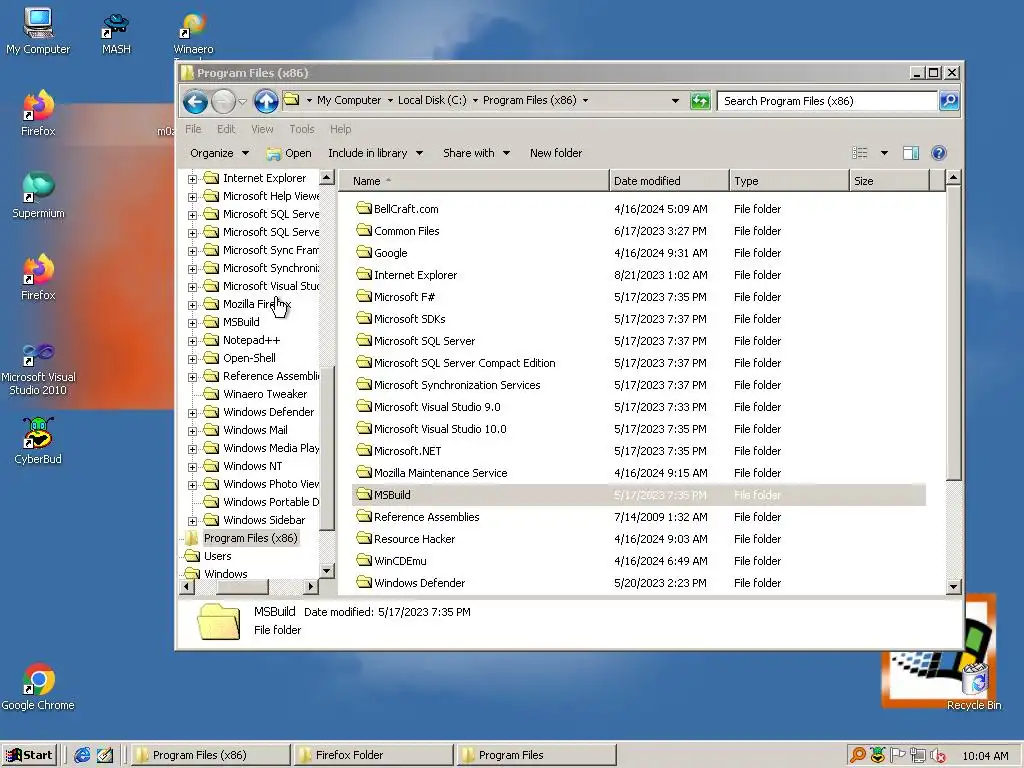Select Open-Shell in the folder tree
This screenshot has width=1024, height=768.
coord(249,358)
